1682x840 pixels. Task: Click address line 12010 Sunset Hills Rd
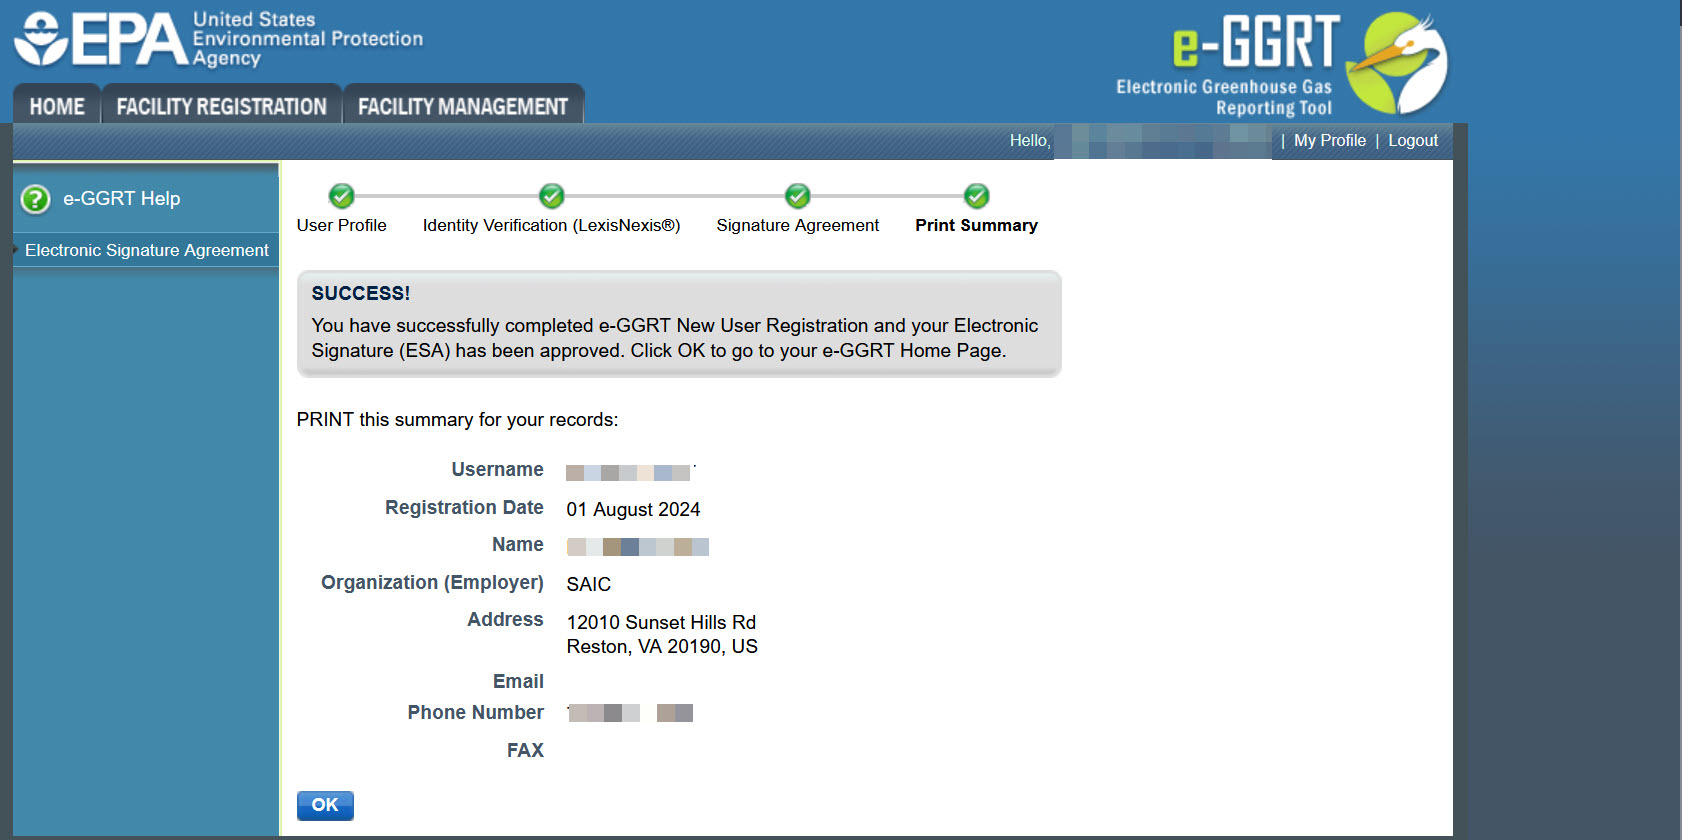662,622
